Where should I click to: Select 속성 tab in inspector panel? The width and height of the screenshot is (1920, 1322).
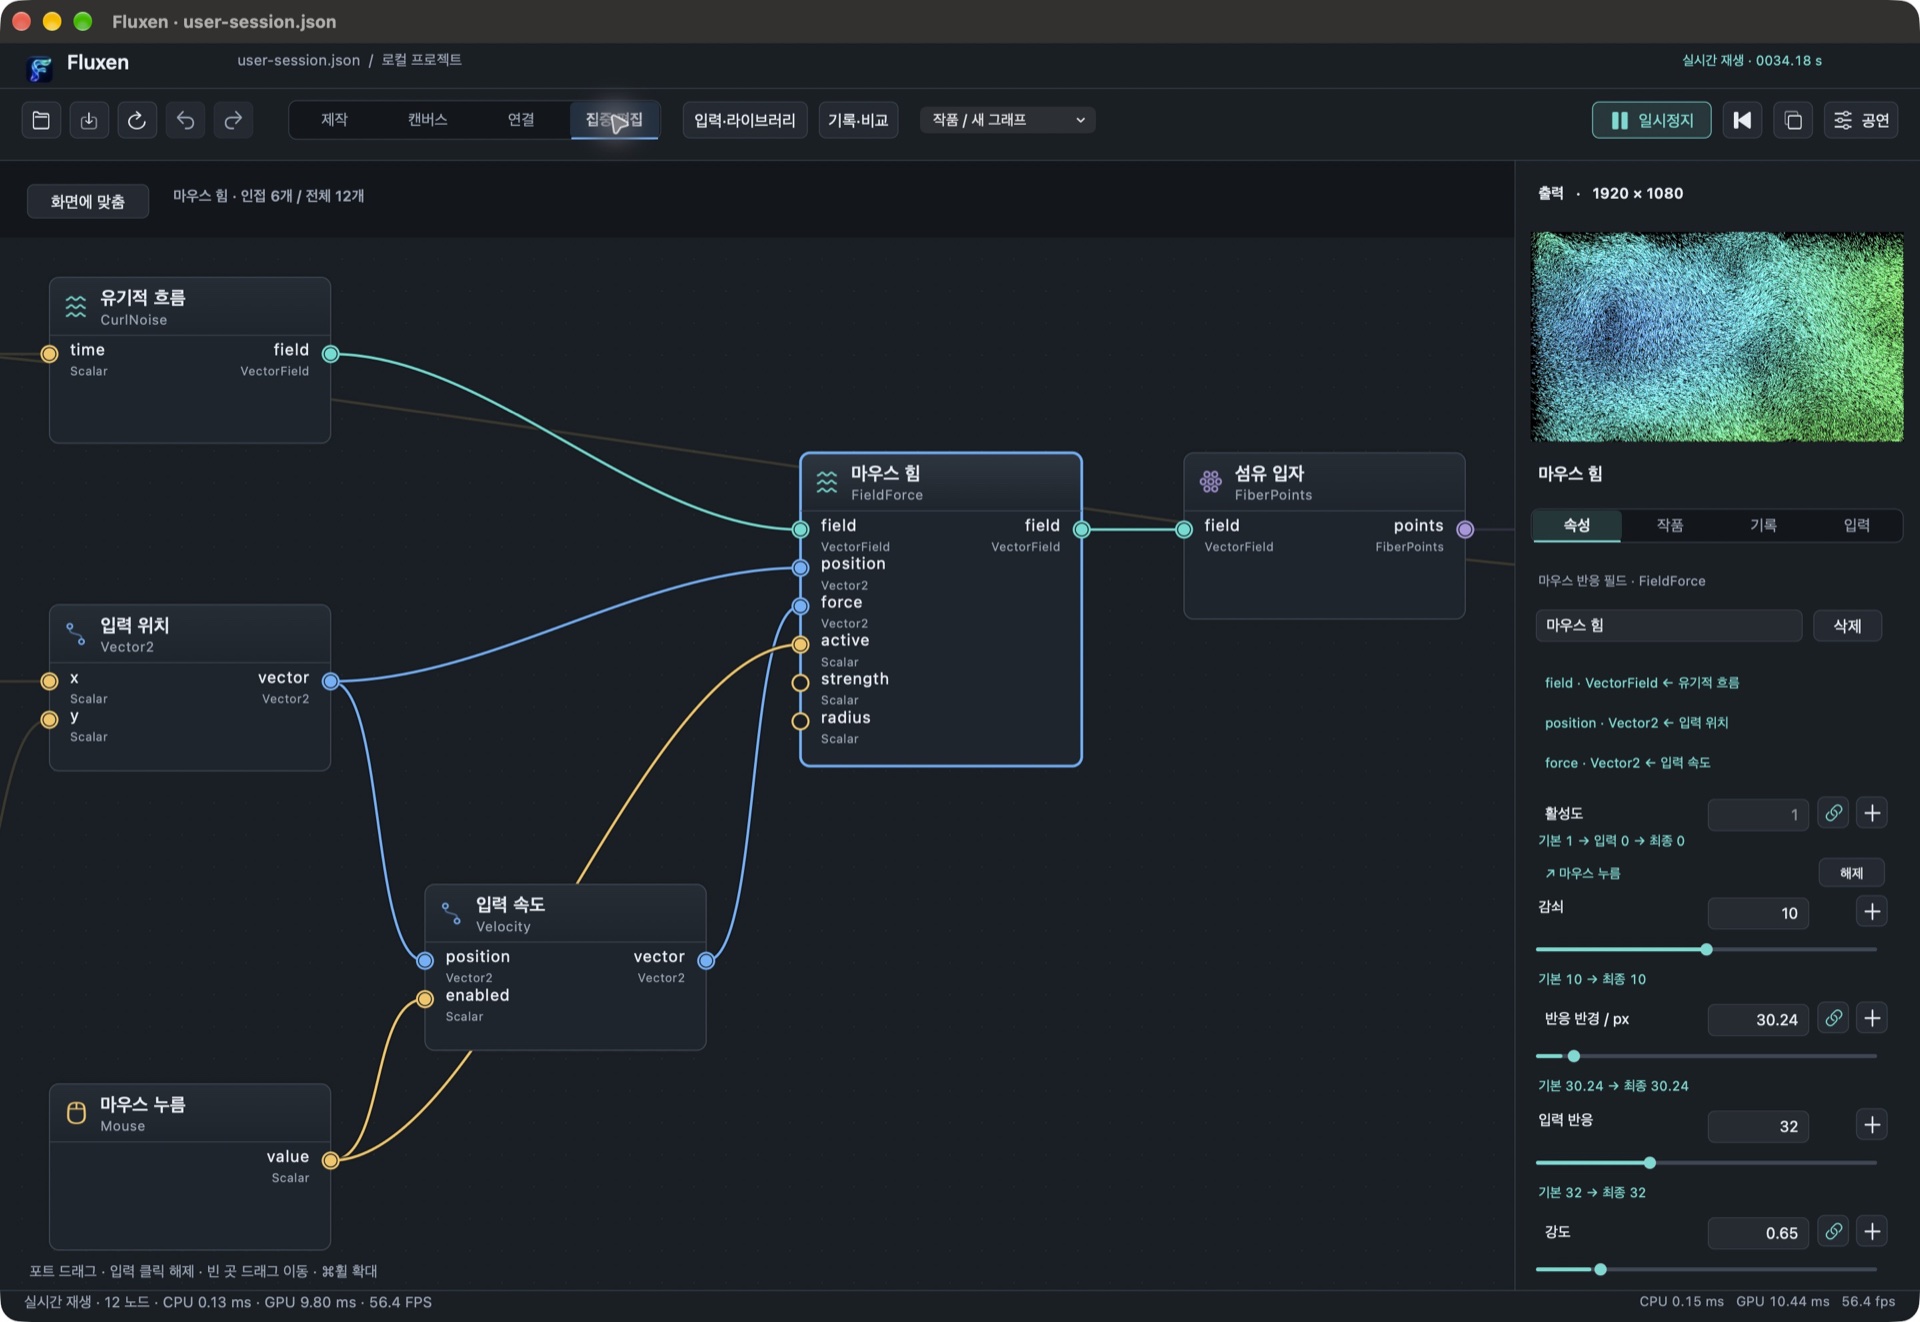[x=1576, y=525]
